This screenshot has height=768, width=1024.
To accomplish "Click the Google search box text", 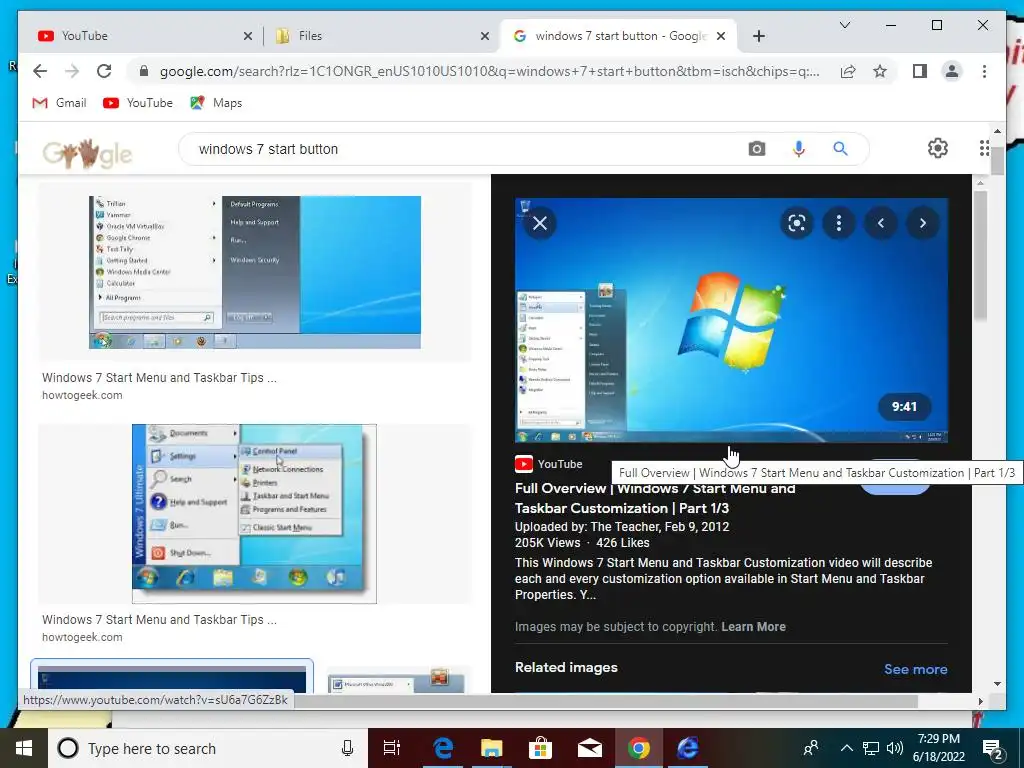I will click(x=268, y=149).
